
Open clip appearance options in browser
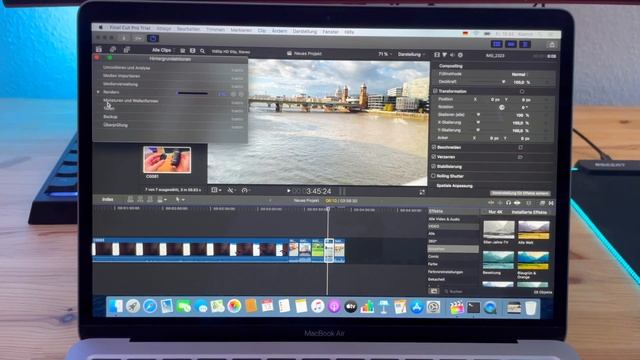(x=192, y=51)
